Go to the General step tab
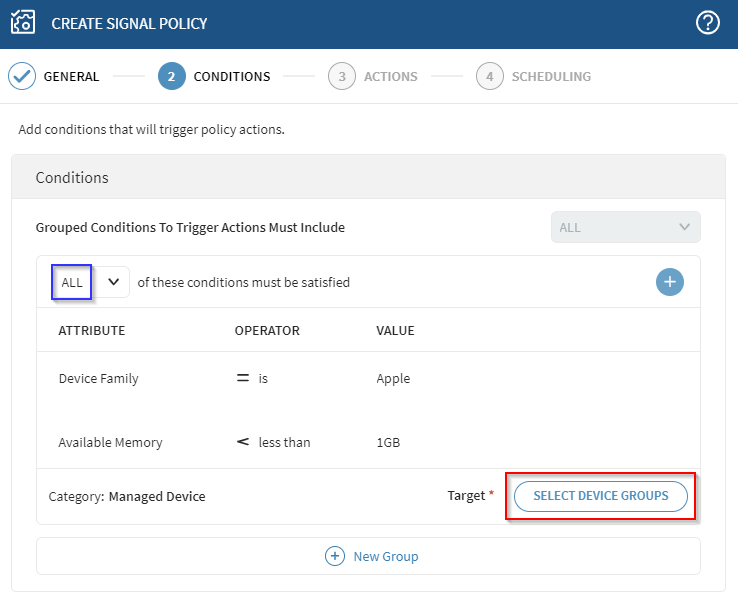738x601 pixels. pyautogui.click(x=71, y=76)
